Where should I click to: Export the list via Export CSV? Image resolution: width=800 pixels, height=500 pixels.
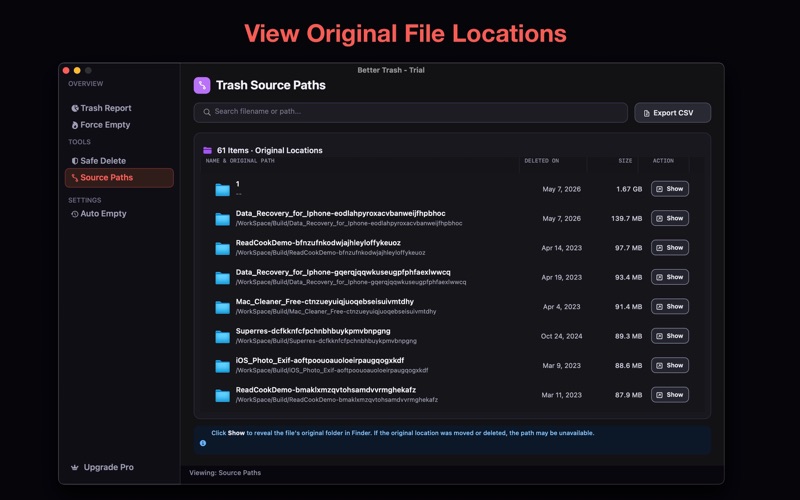[x=672, y=113]
